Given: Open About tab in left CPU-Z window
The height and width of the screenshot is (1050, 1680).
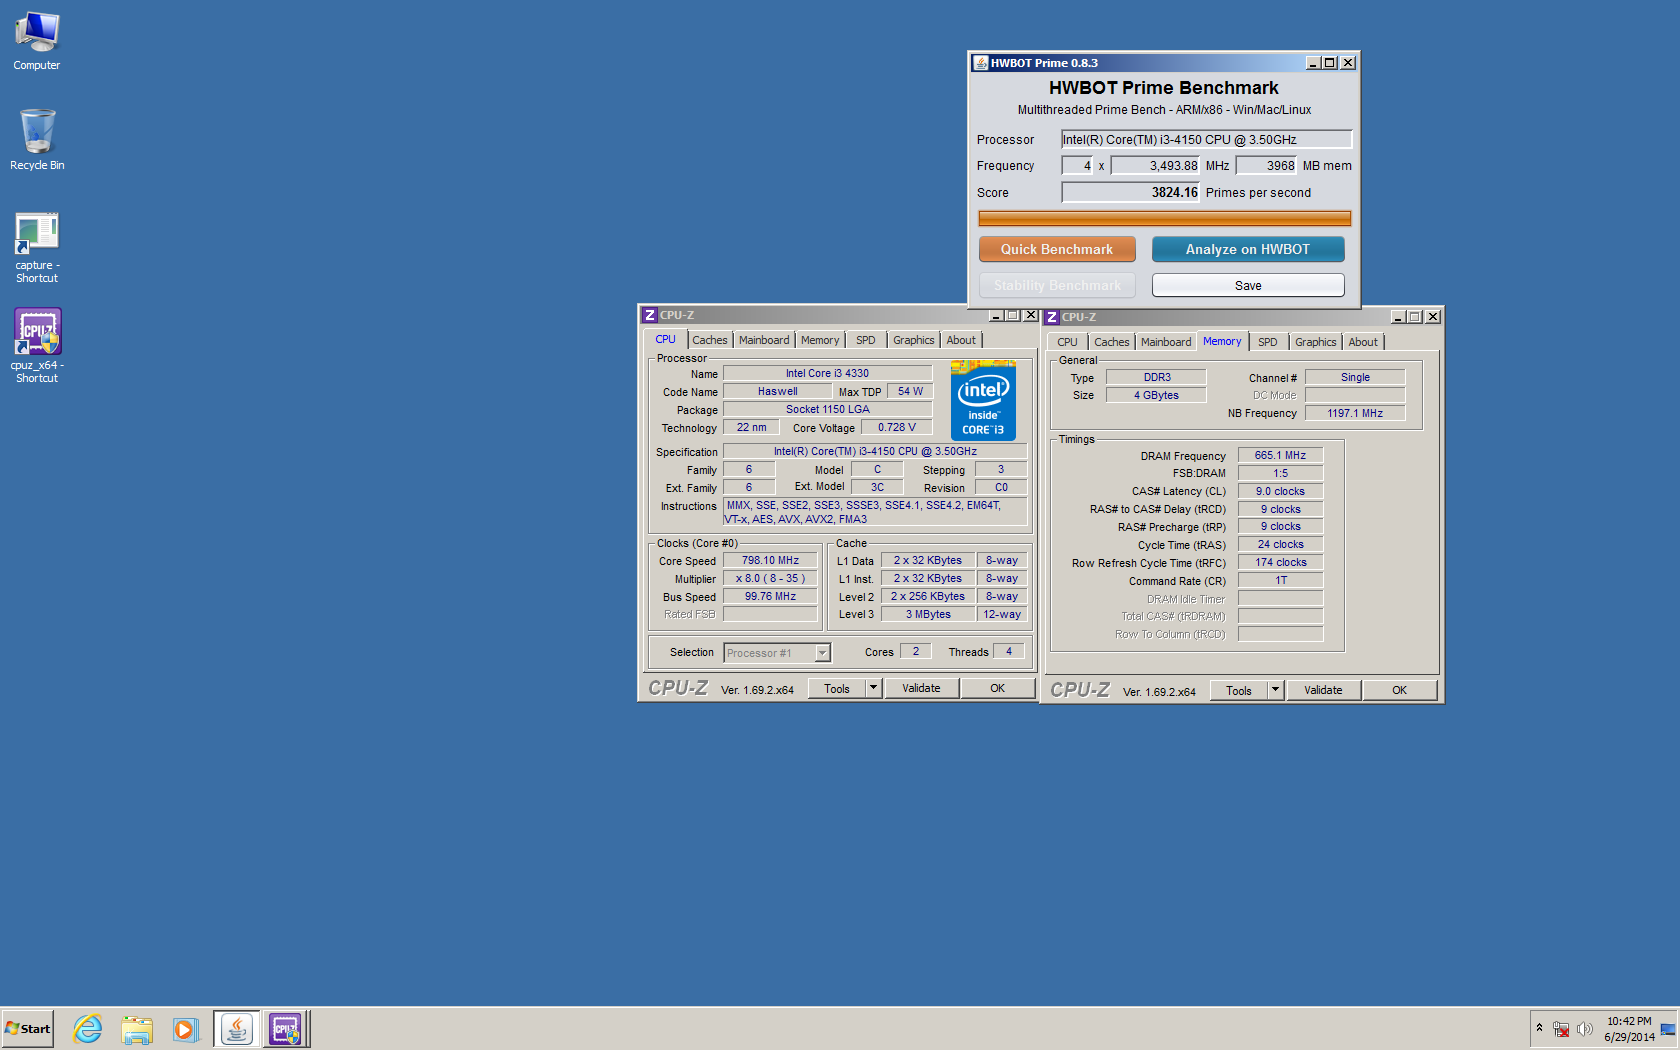Looking at the screenshot, I should 961,340.
